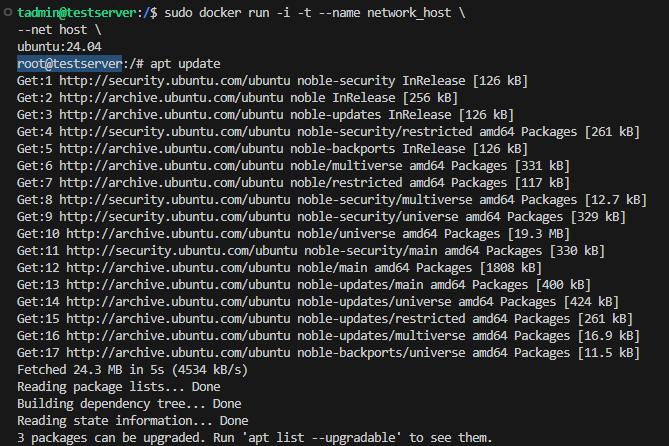The height and width of the screenshot is (446, 669).
Task: Open the Get:2 noble InRelease URL
Action: [x=171, y=98]
